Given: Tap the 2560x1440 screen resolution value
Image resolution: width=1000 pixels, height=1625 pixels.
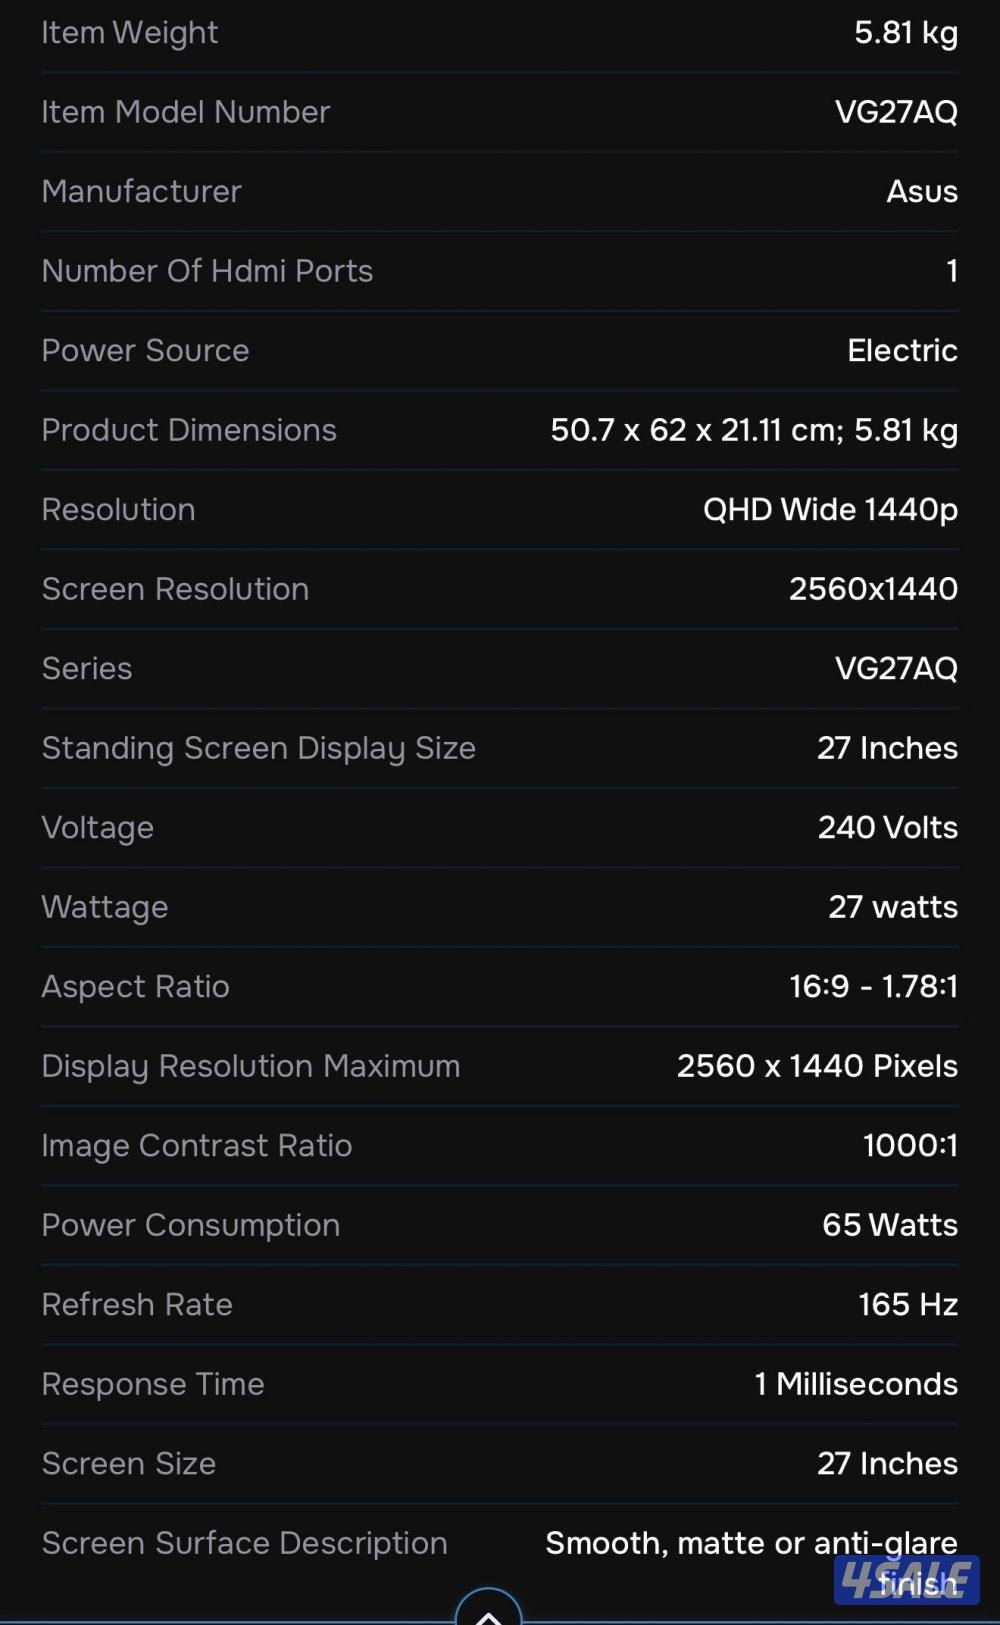Looking at the screenshot, I should 873,589.
